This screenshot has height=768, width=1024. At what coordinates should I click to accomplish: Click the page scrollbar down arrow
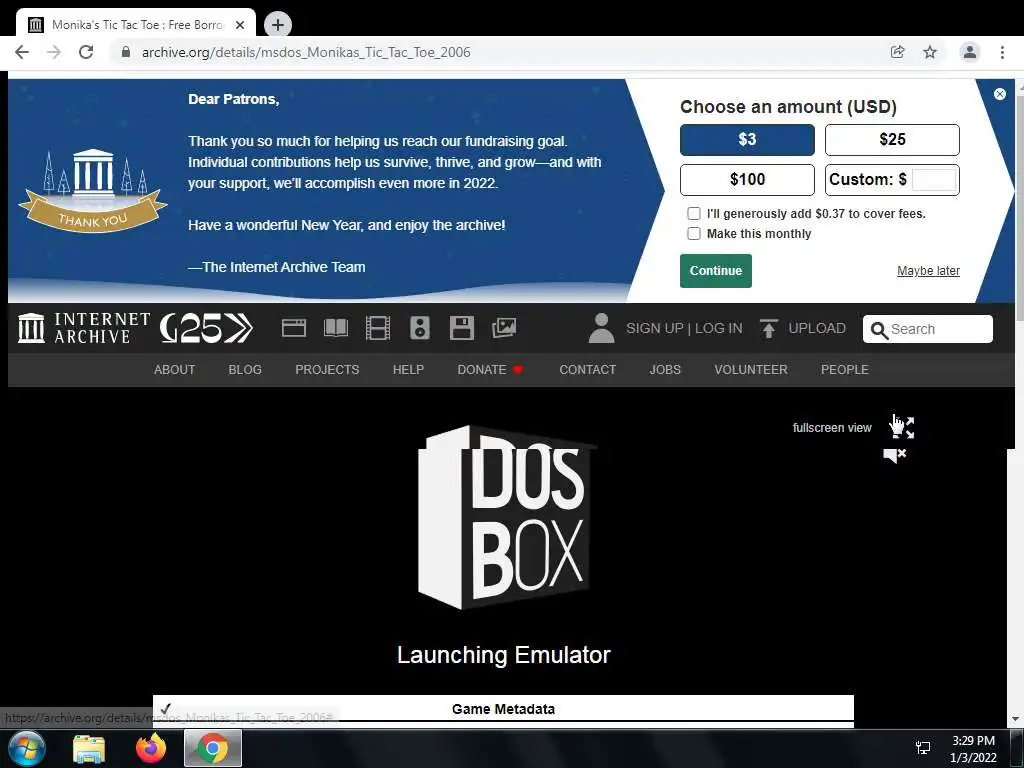click(x=1016, y=719)
